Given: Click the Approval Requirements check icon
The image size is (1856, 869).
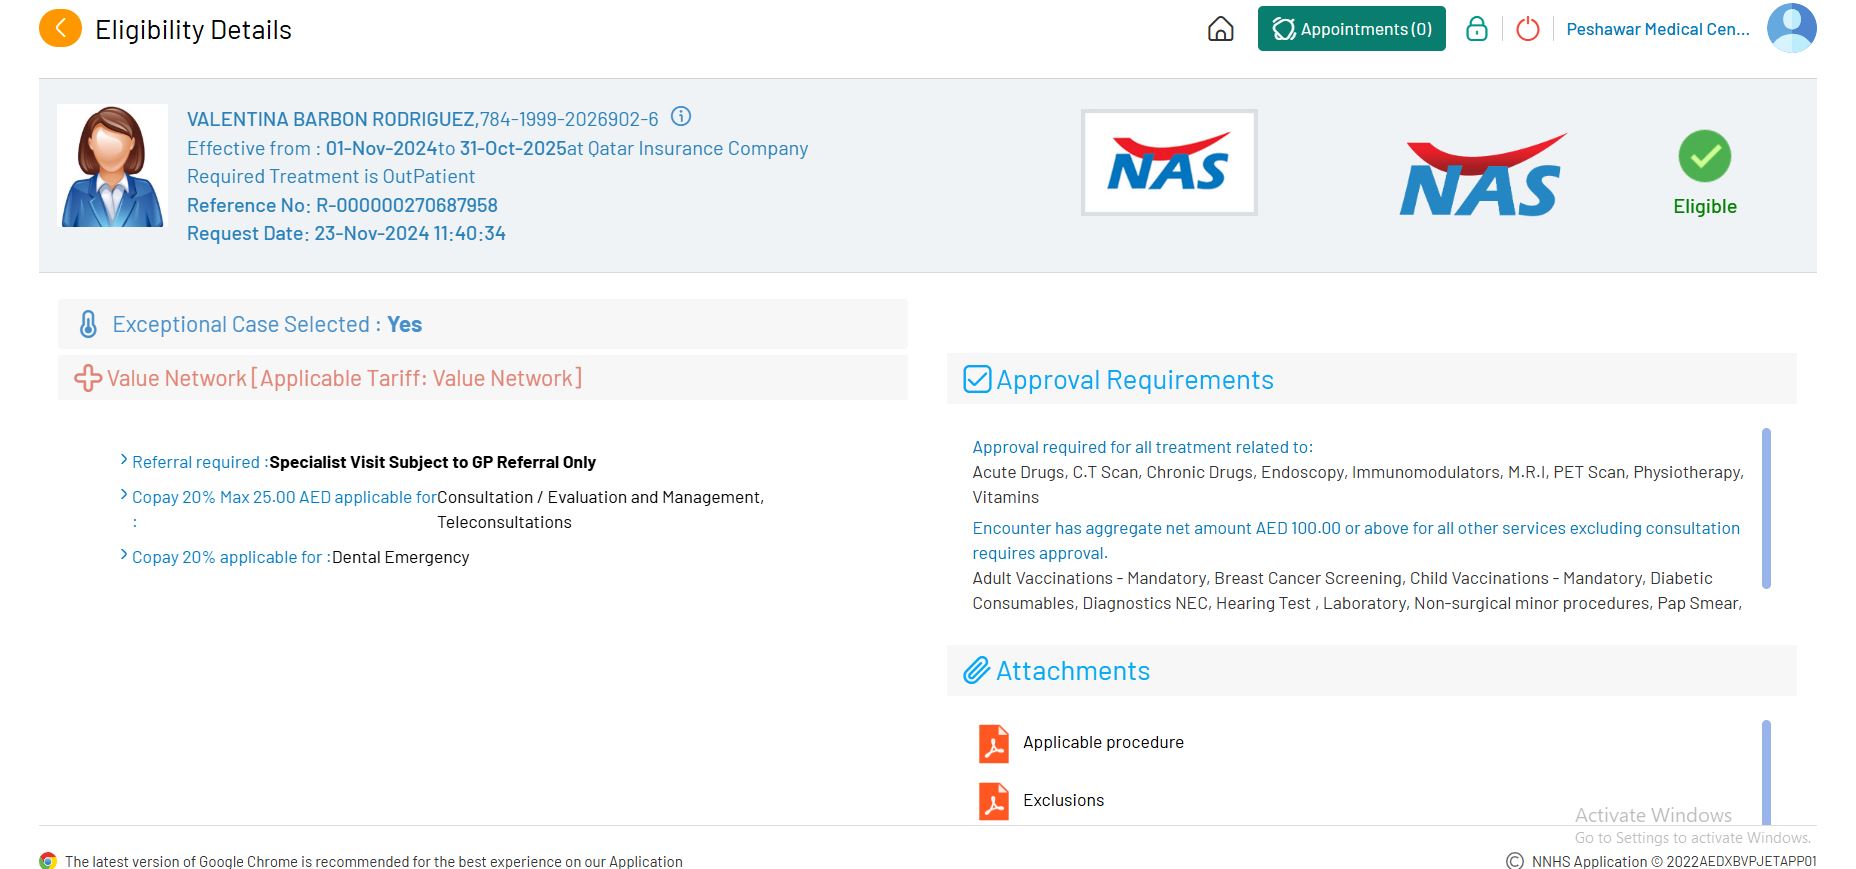Looking at the screenshot, I should click(x=977, y=380).
